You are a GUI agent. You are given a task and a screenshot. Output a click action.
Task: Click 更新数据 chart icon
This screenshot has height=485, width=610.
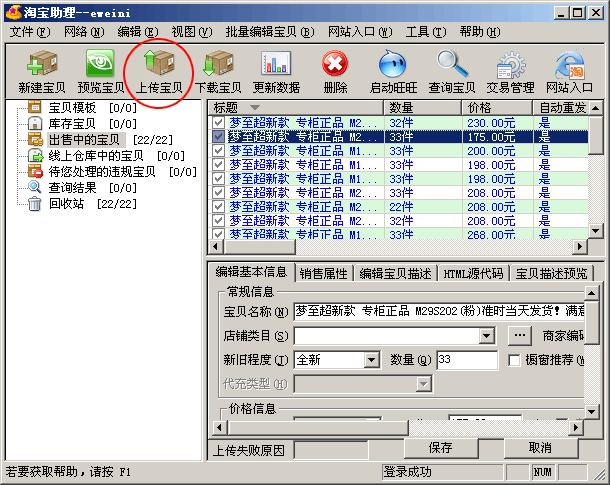[276, 63]
